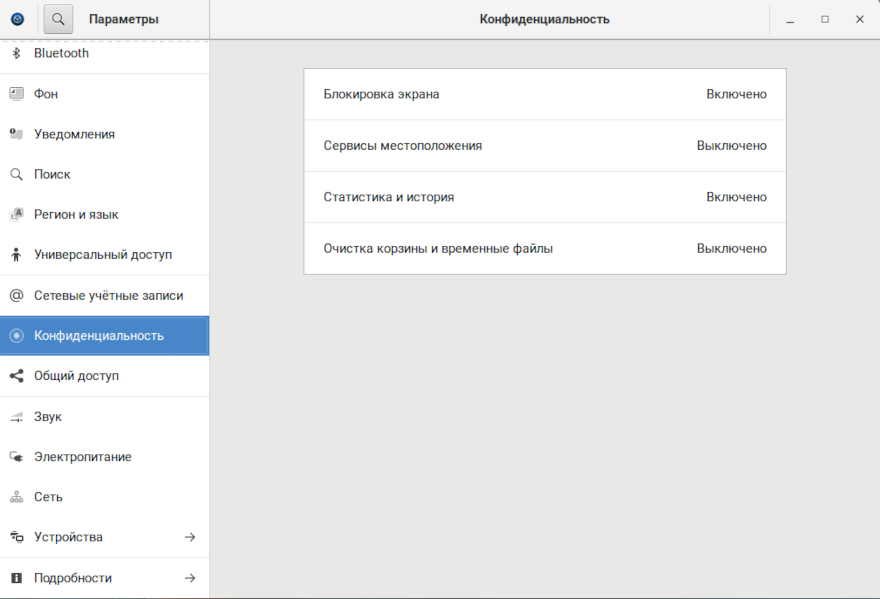The height and width of the screenshot is (599, 880).
Task: Click the Звук sound icon
Action: pos(16,417)
